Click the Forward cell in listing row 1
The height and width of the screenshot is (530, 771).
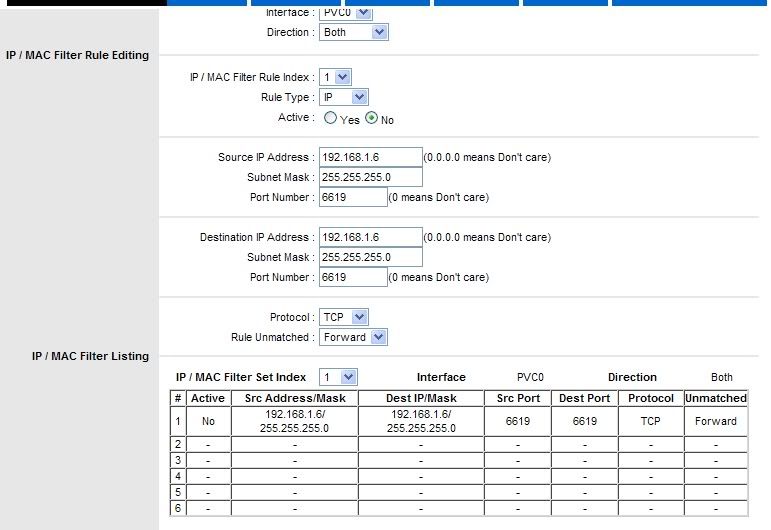tap(715, 421)
